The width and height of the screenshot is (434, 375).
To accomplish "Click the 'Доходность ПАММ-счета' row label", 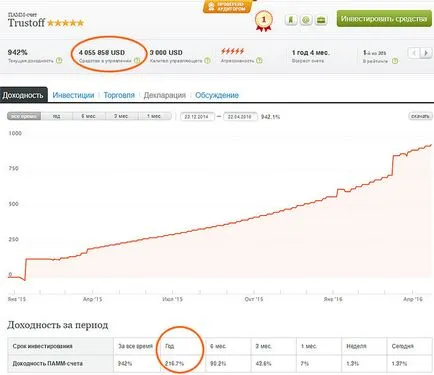I will coord(47,363).
